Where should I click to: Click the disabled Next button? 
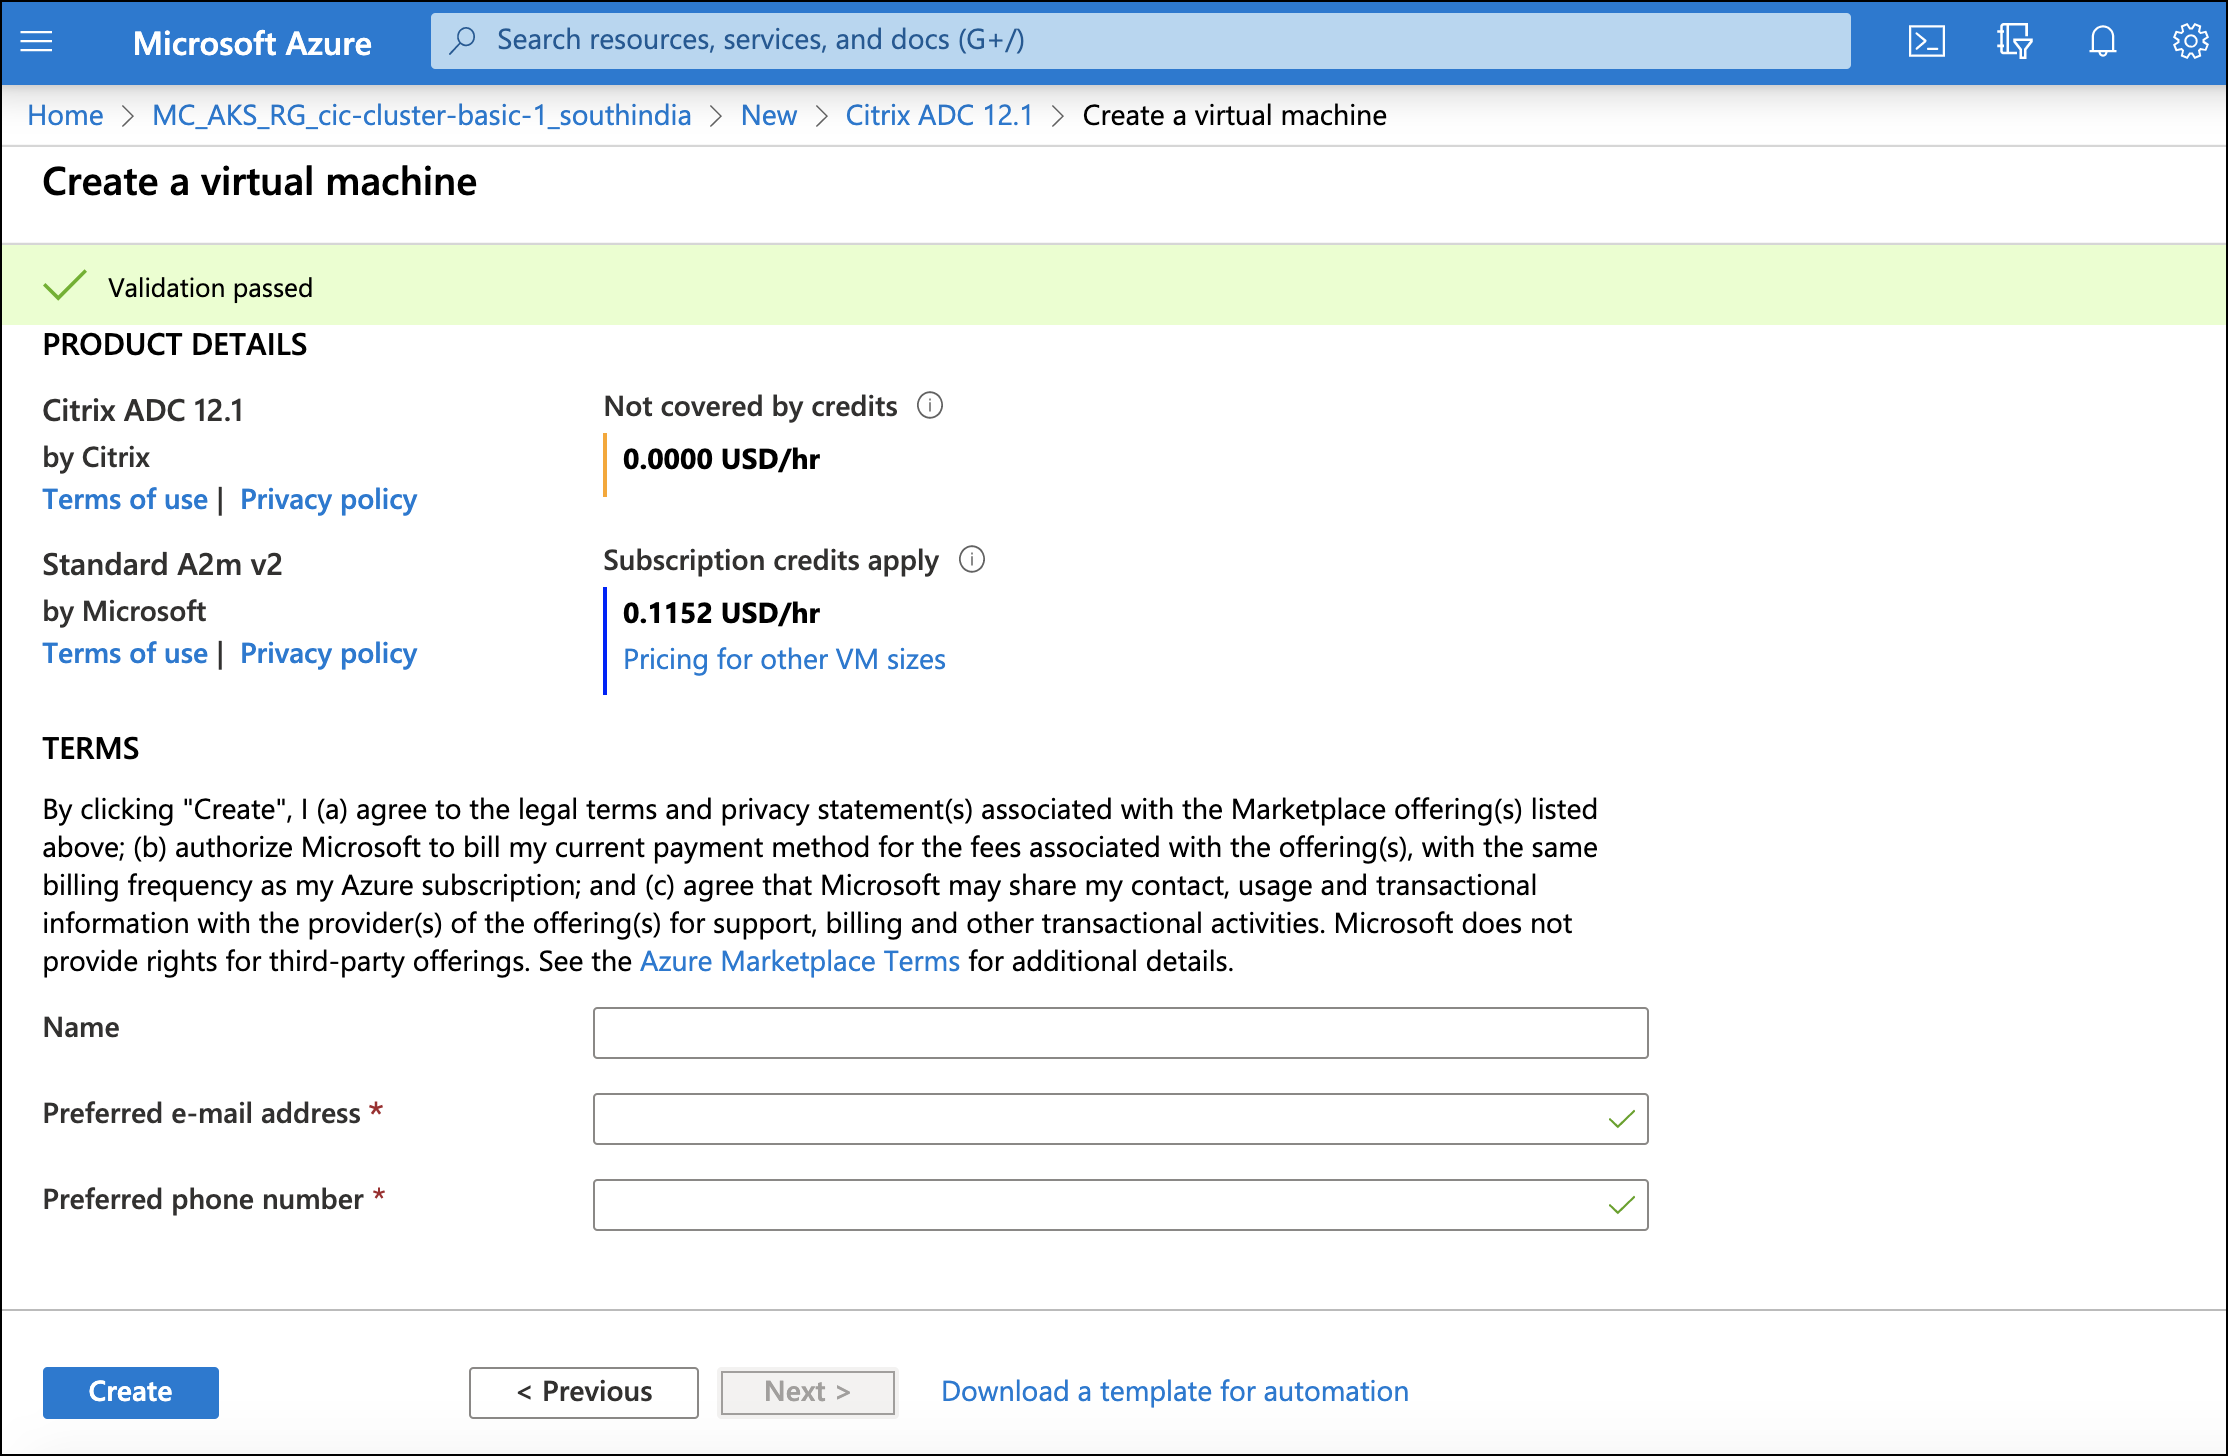[x=807, y=1392]
